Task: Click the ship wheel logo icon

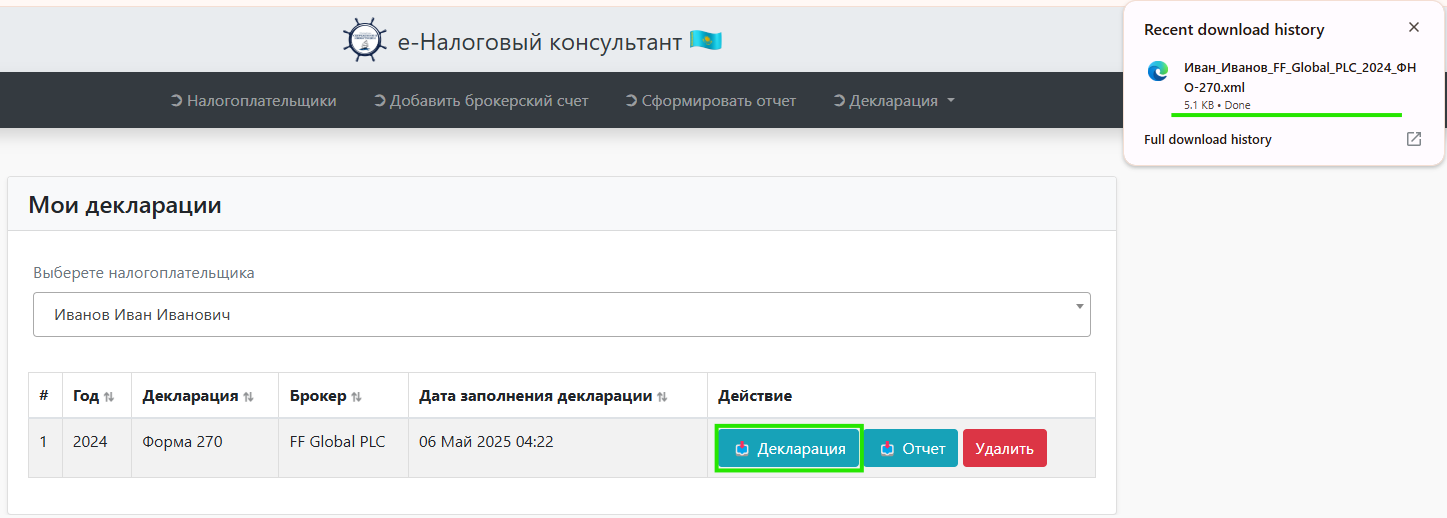Action: click(365, 41)
